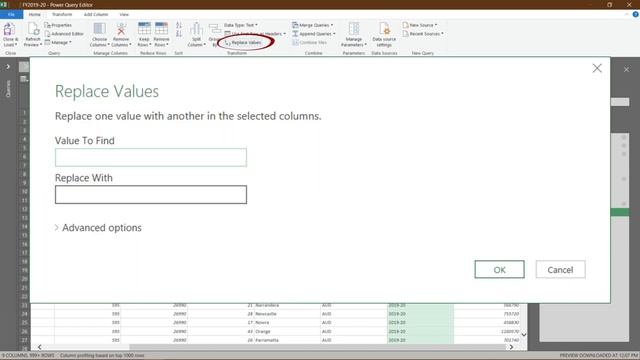Viewport: 640px width, 360px height.
Task: Sort the column descending
Action: pyautogui.click(x=179, y=34)
